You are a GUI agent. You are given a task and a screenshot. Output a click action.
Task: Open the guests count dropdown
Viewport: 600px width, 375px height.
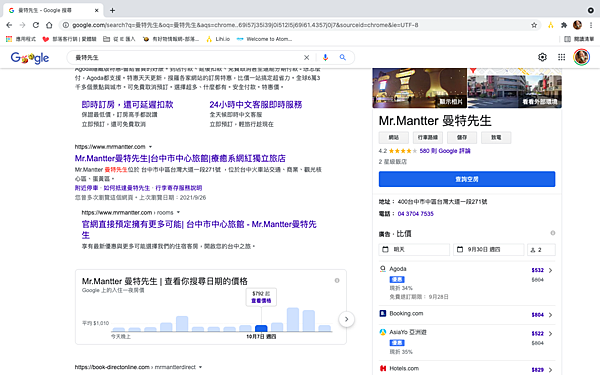541,249
